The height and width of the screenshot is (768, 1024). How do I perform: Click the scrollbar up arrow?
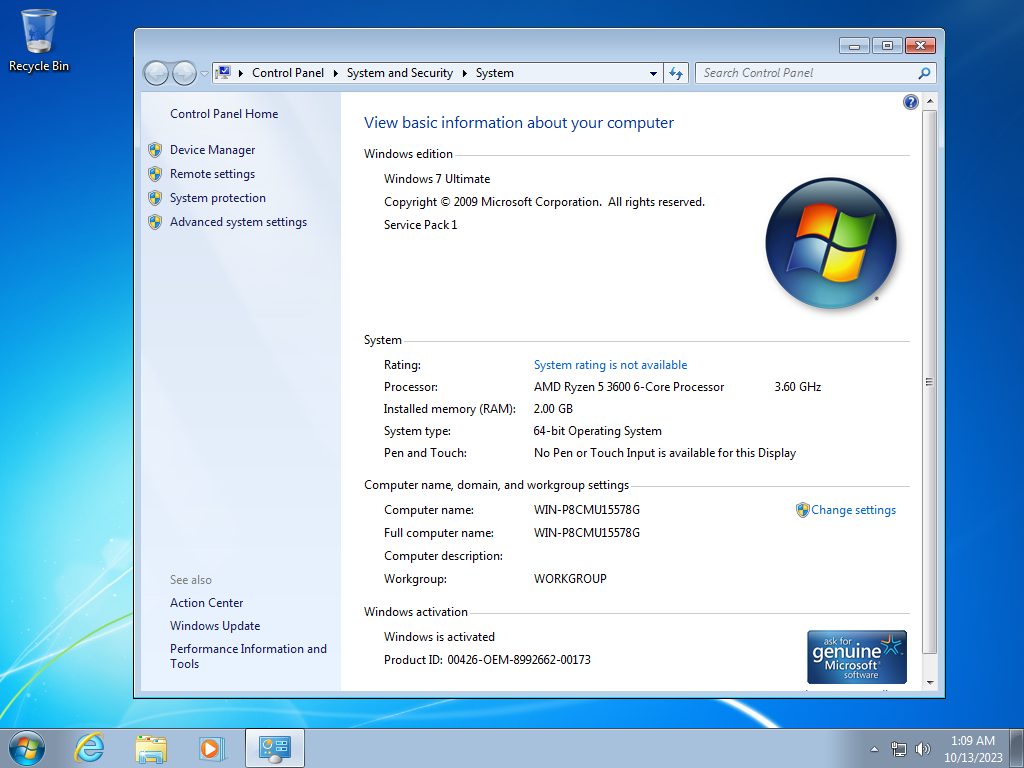click(x=930, y=102)
